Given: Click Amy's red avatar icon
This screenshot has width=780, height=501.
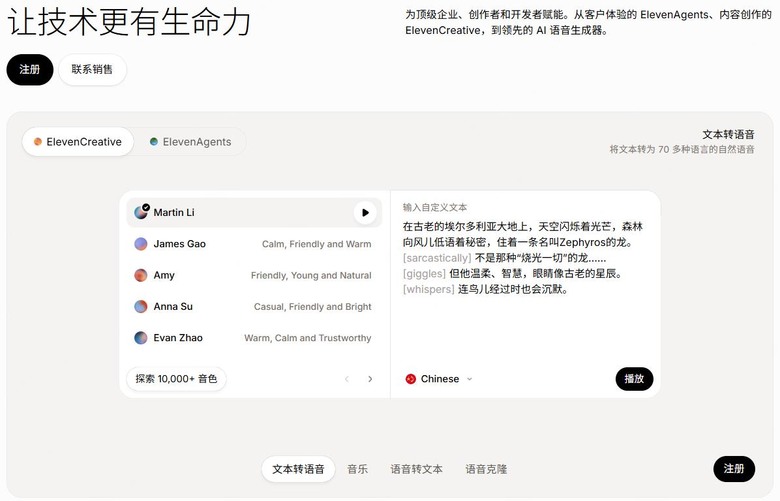Looking at the screenshot, I should 141,275.
